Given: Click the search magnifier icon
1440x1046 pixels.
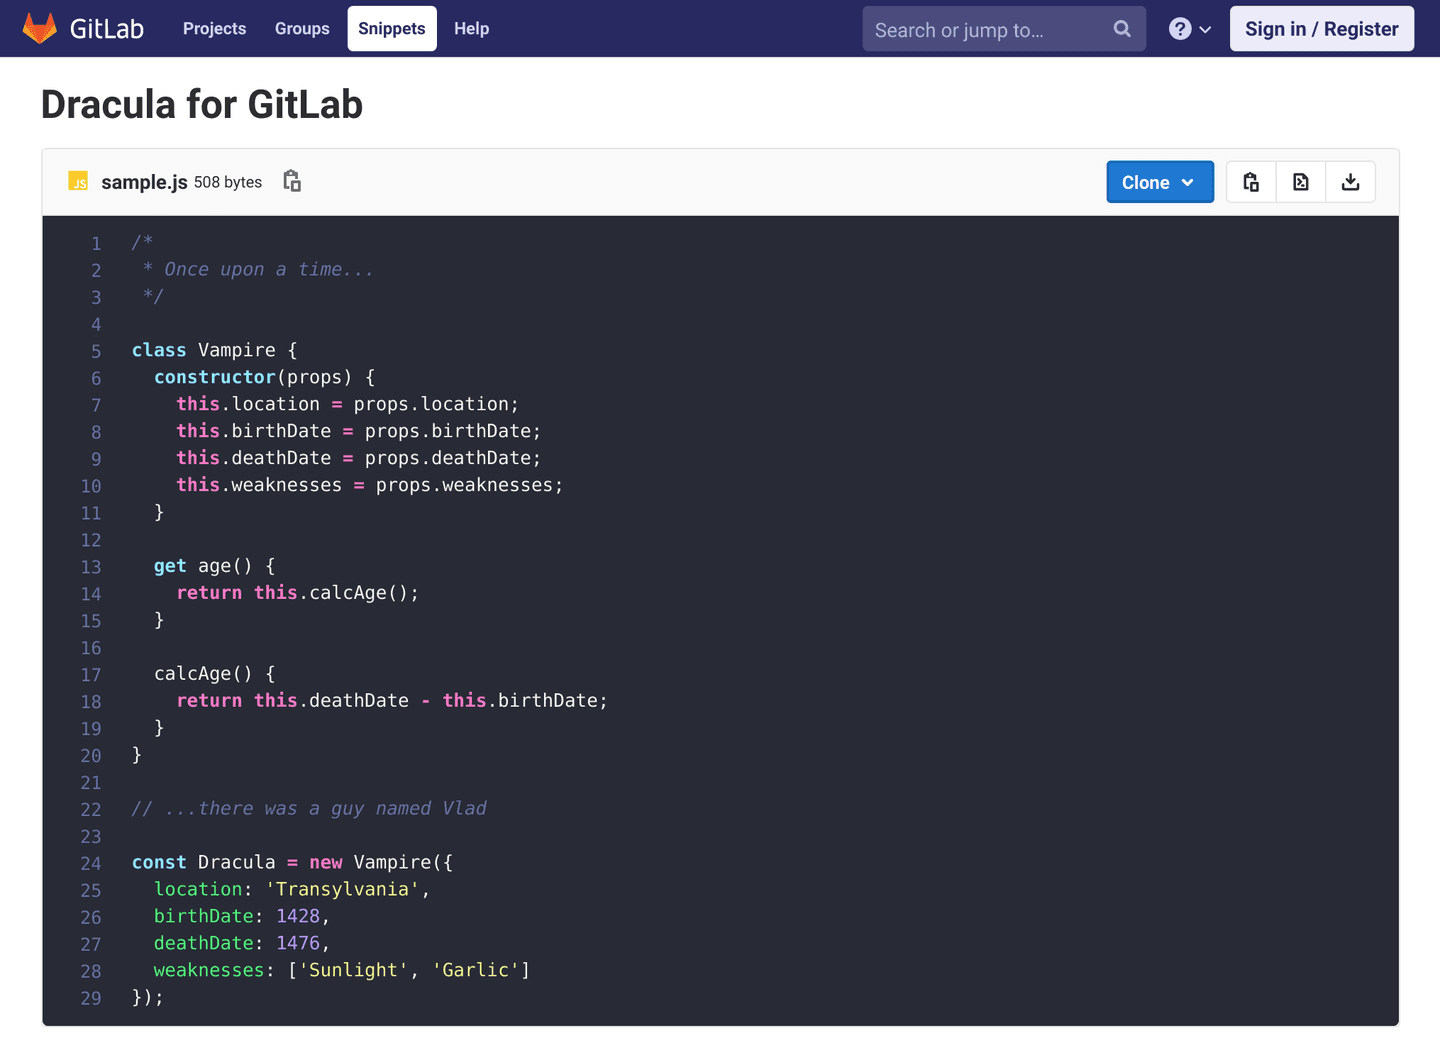Looking at the screenshot, I should (1121, 29).
